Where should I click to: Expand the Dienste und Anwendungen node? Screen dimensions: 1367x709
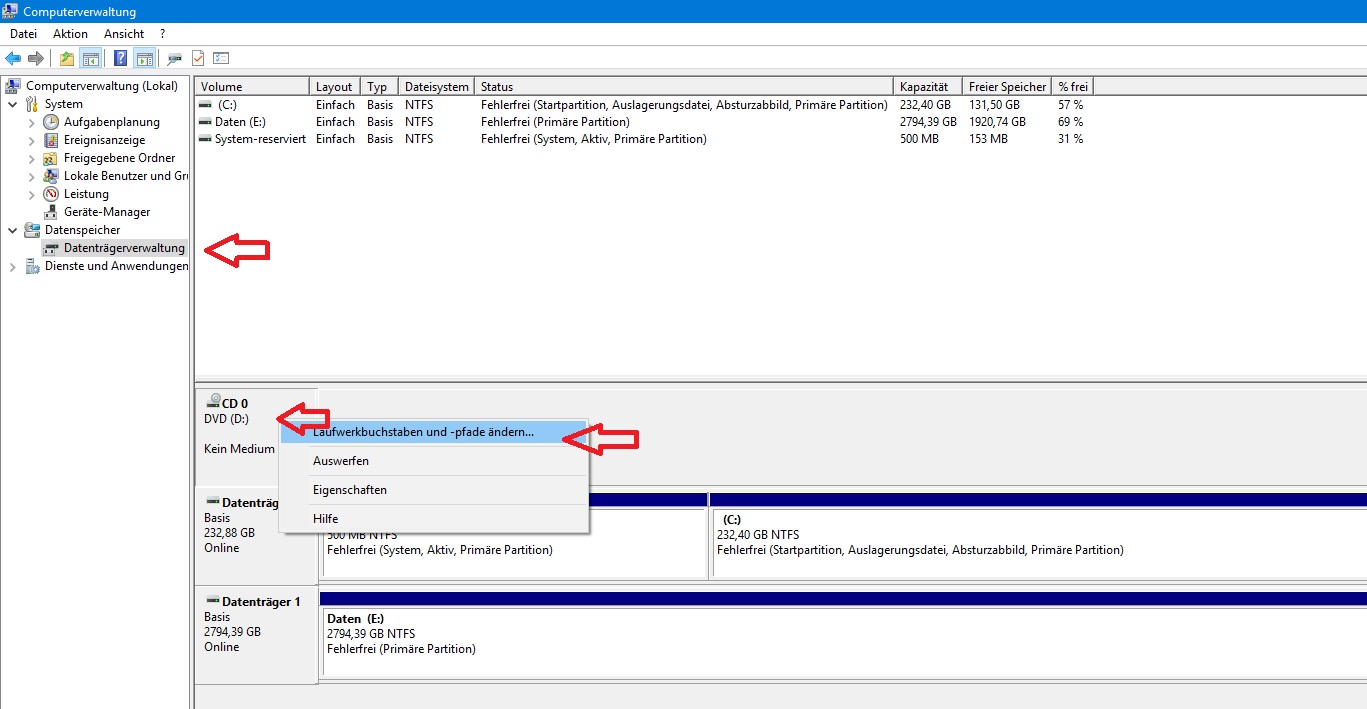(12, 266)
